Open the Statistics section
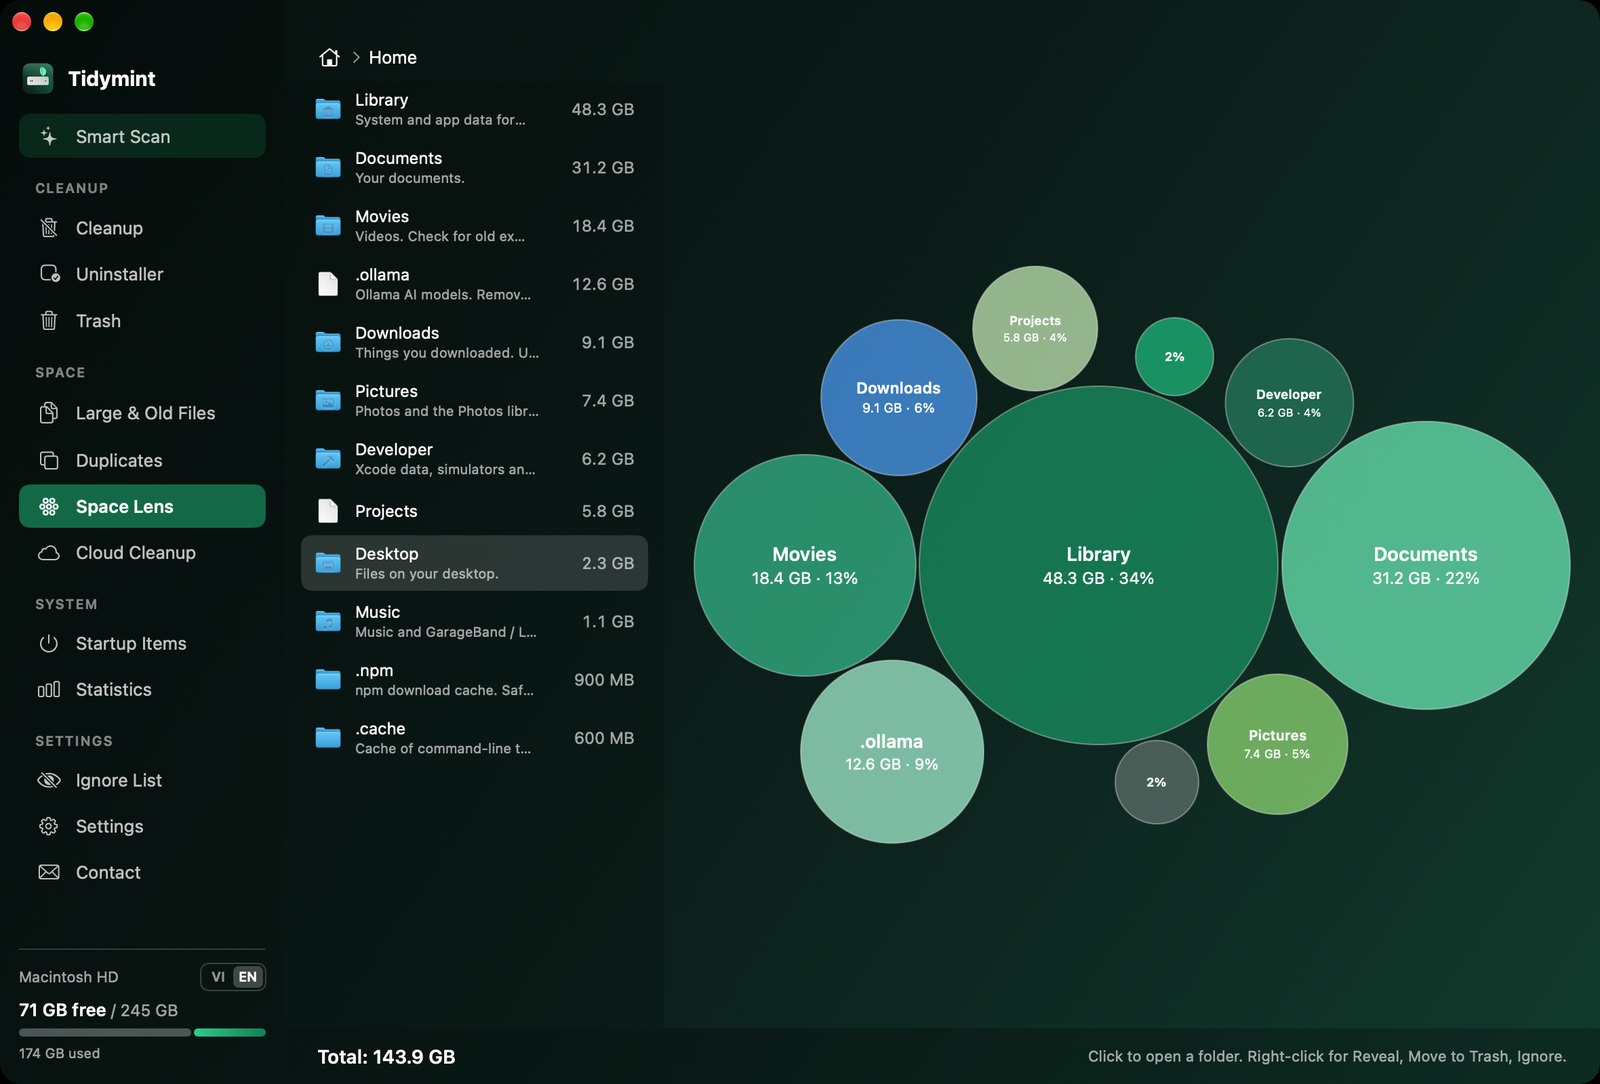1600x1084 pixels. [x=142, y=690]
